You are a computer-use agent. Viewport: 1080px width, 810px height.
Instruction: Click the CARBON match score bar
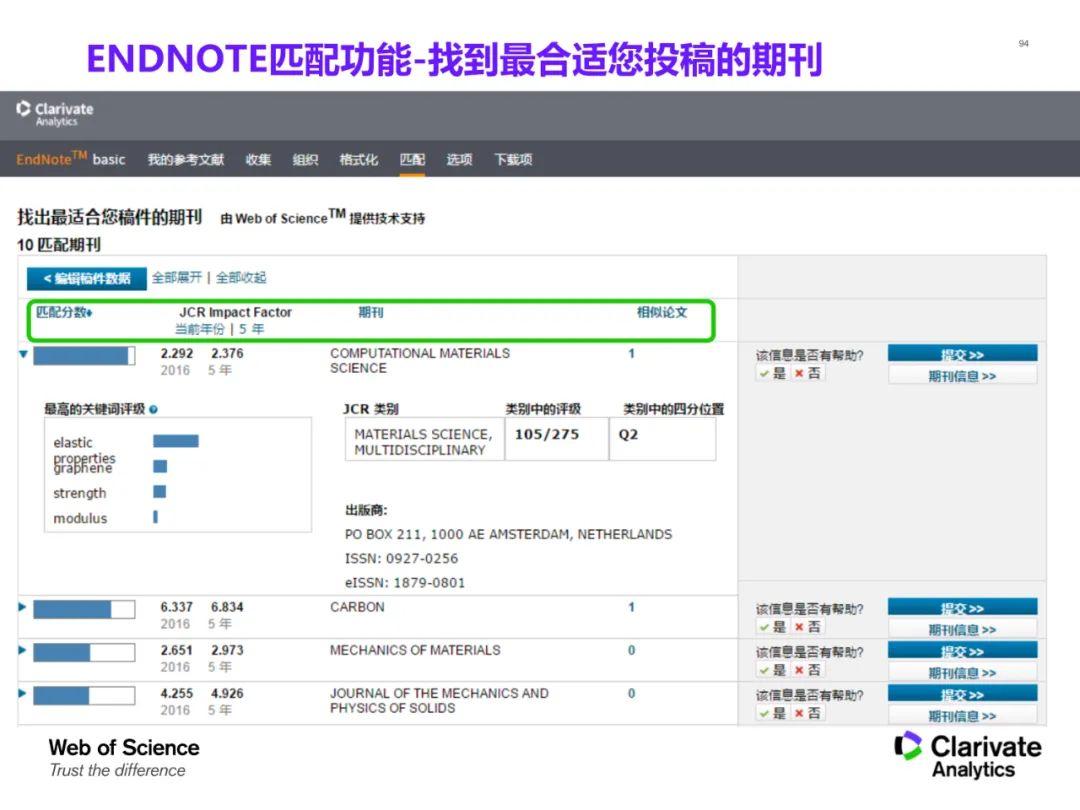pyautogui.click(x=82, y=607)
